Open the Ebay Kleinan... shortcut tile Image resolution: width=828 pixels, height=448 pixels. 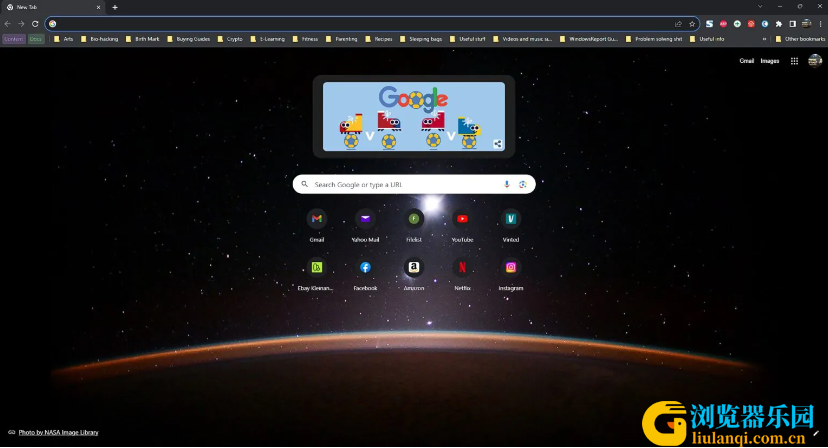pos(315,274)
